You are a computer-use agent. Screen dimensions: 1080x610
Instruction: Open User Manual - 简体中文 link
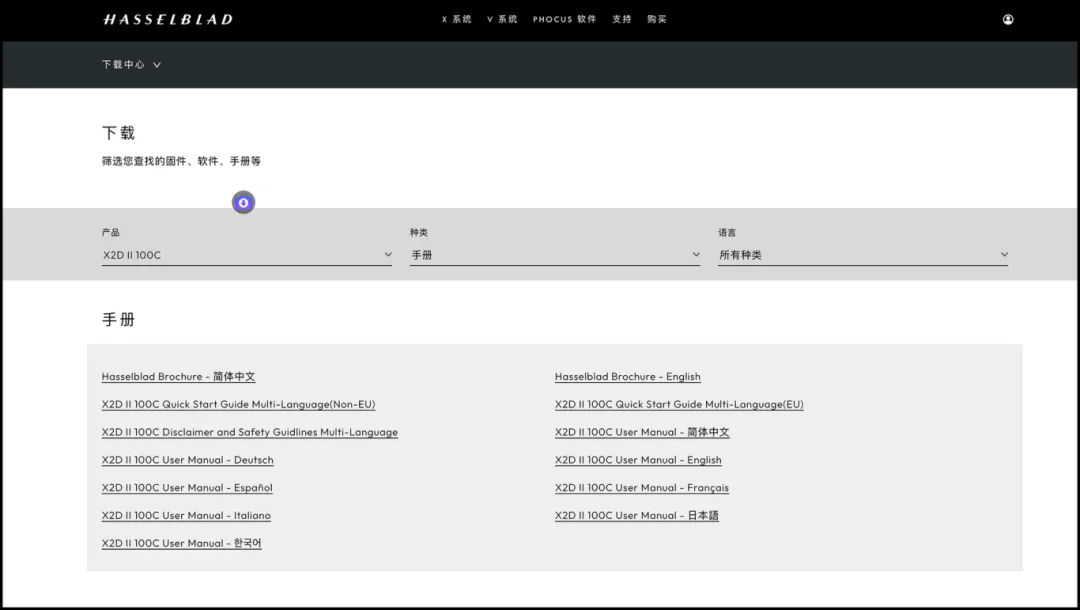(642, 432)
